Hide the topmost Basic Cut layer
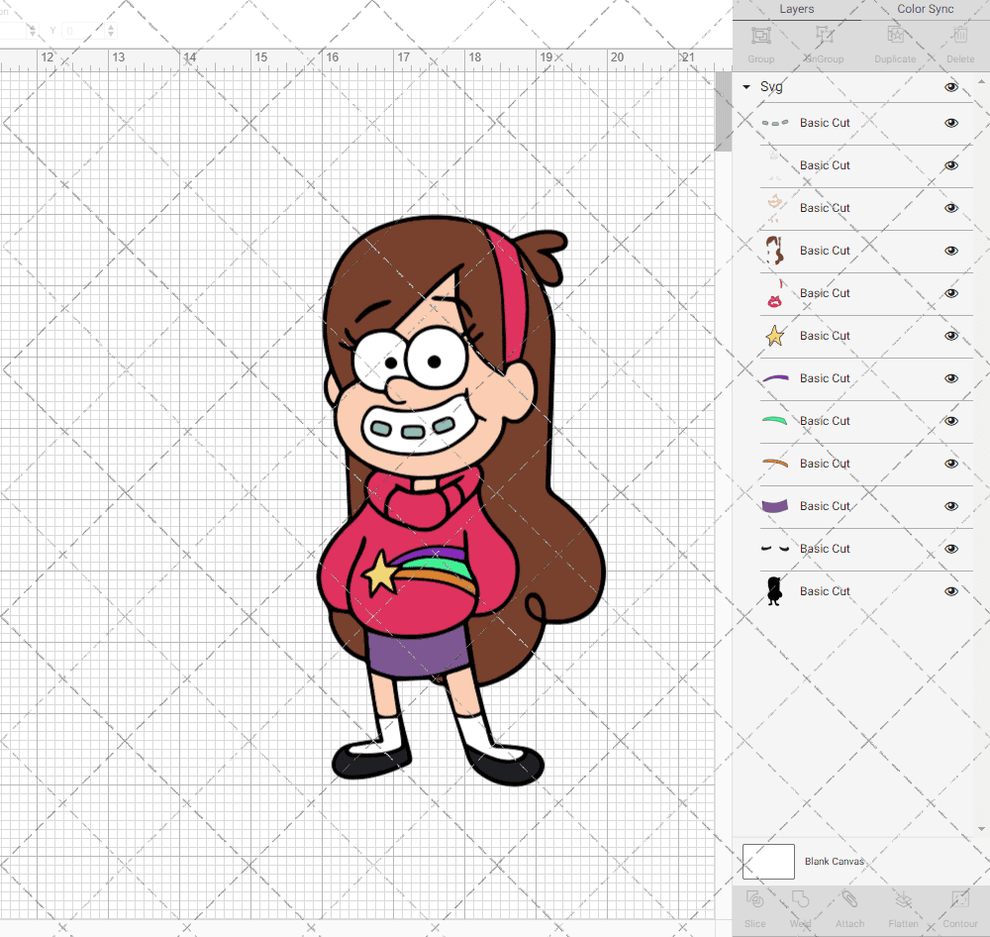 coord(951,122)
